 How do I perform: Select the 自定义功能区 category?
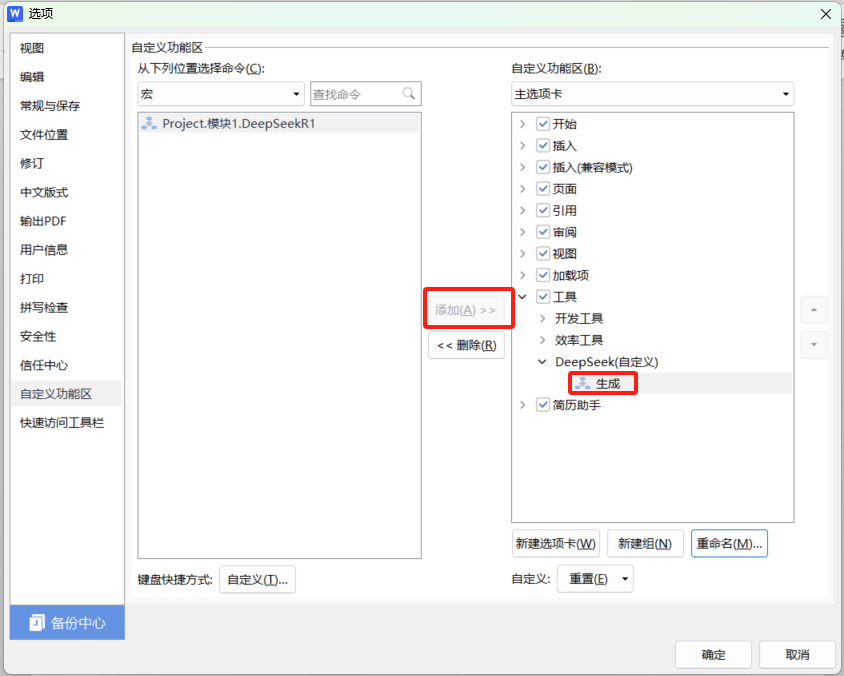pos(67,394)
